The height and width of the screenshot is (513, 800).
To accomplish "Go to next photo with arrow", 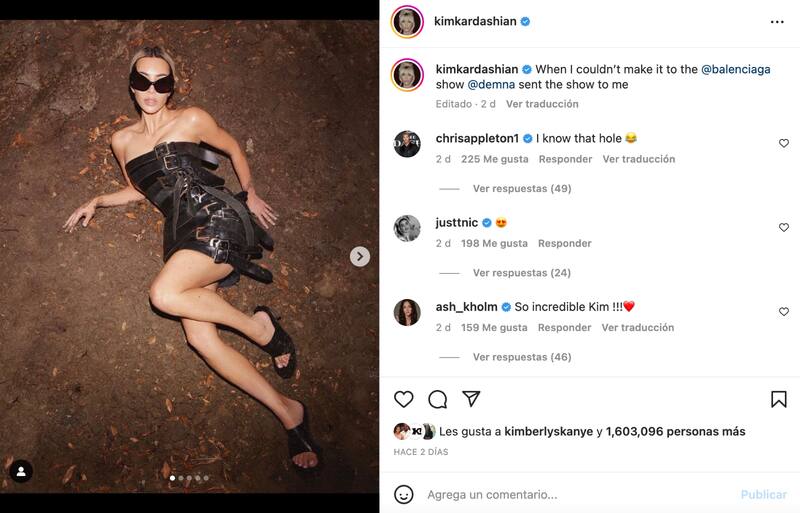I will coord(360,257).
